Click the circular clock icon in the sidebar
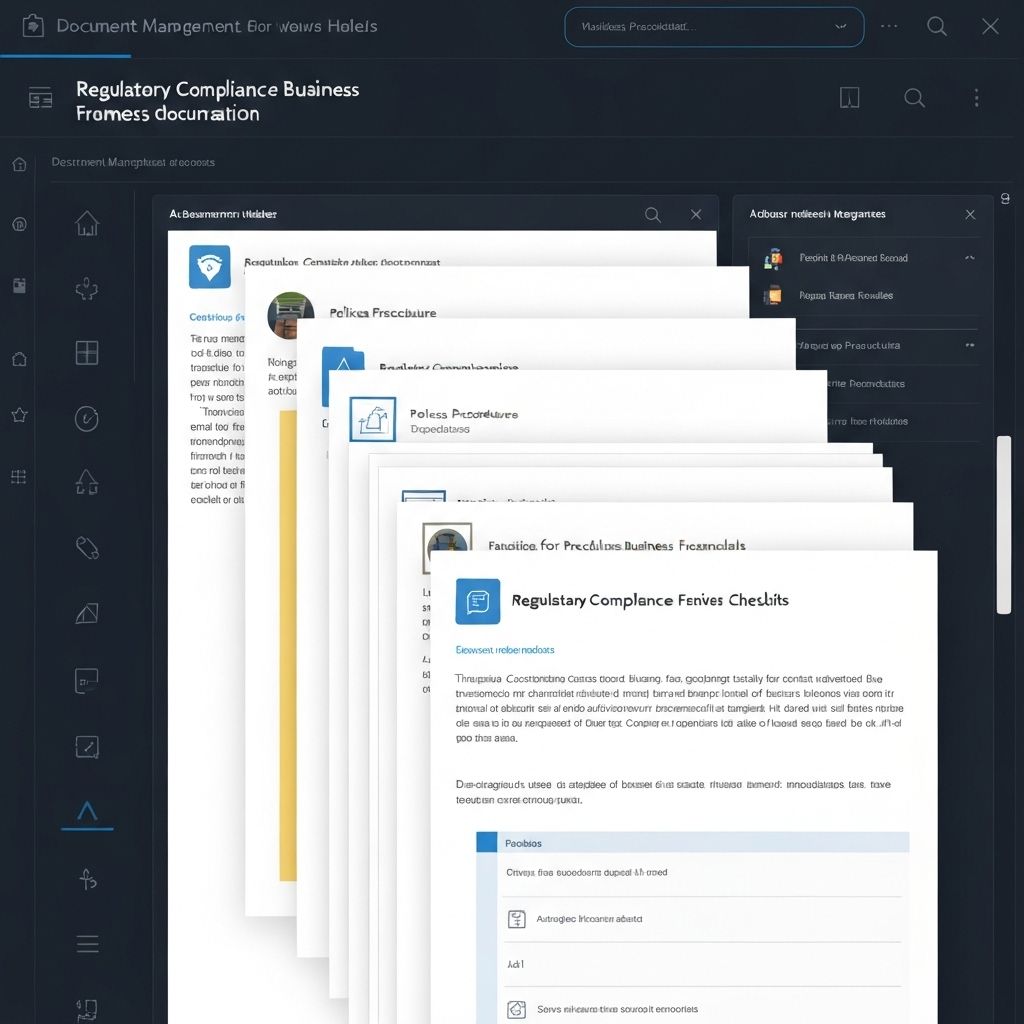This screenshot has height=1024, width=1024. click(87, 418)
